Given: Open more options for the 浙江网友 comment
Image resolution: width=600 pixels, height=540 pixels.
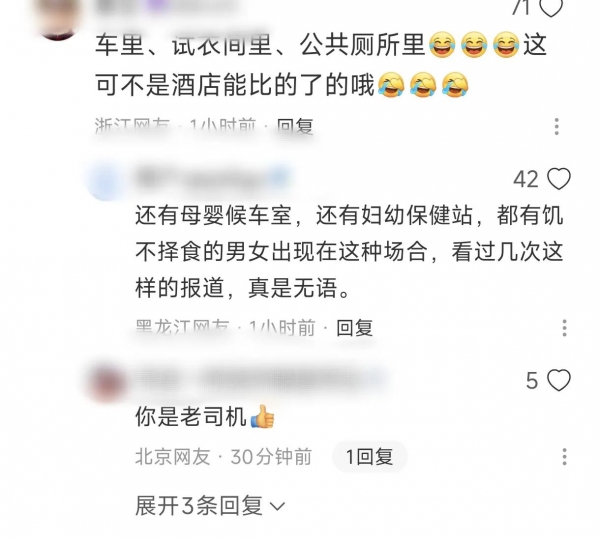Looking at the screenshot, I should (557, 126).
